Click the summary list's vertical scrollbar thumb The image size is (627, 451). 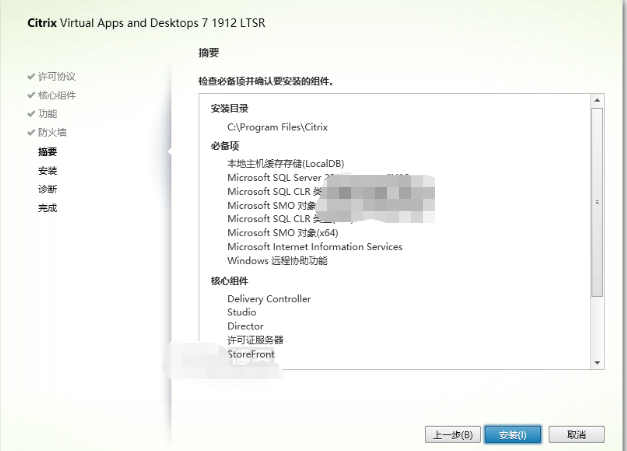597,202
